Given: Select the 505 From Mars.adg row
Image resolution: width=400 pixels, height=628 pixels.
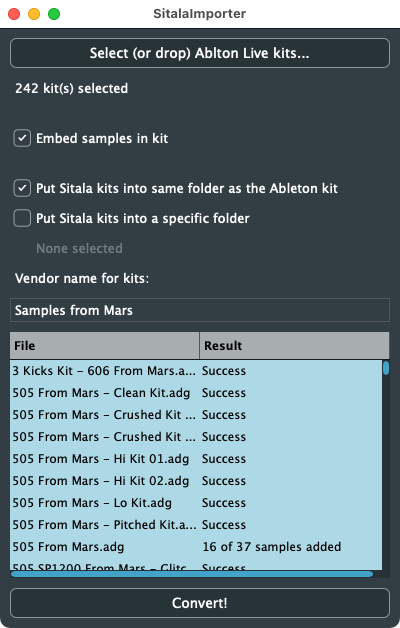Looking at the screenshot, I should pos(196,547).
